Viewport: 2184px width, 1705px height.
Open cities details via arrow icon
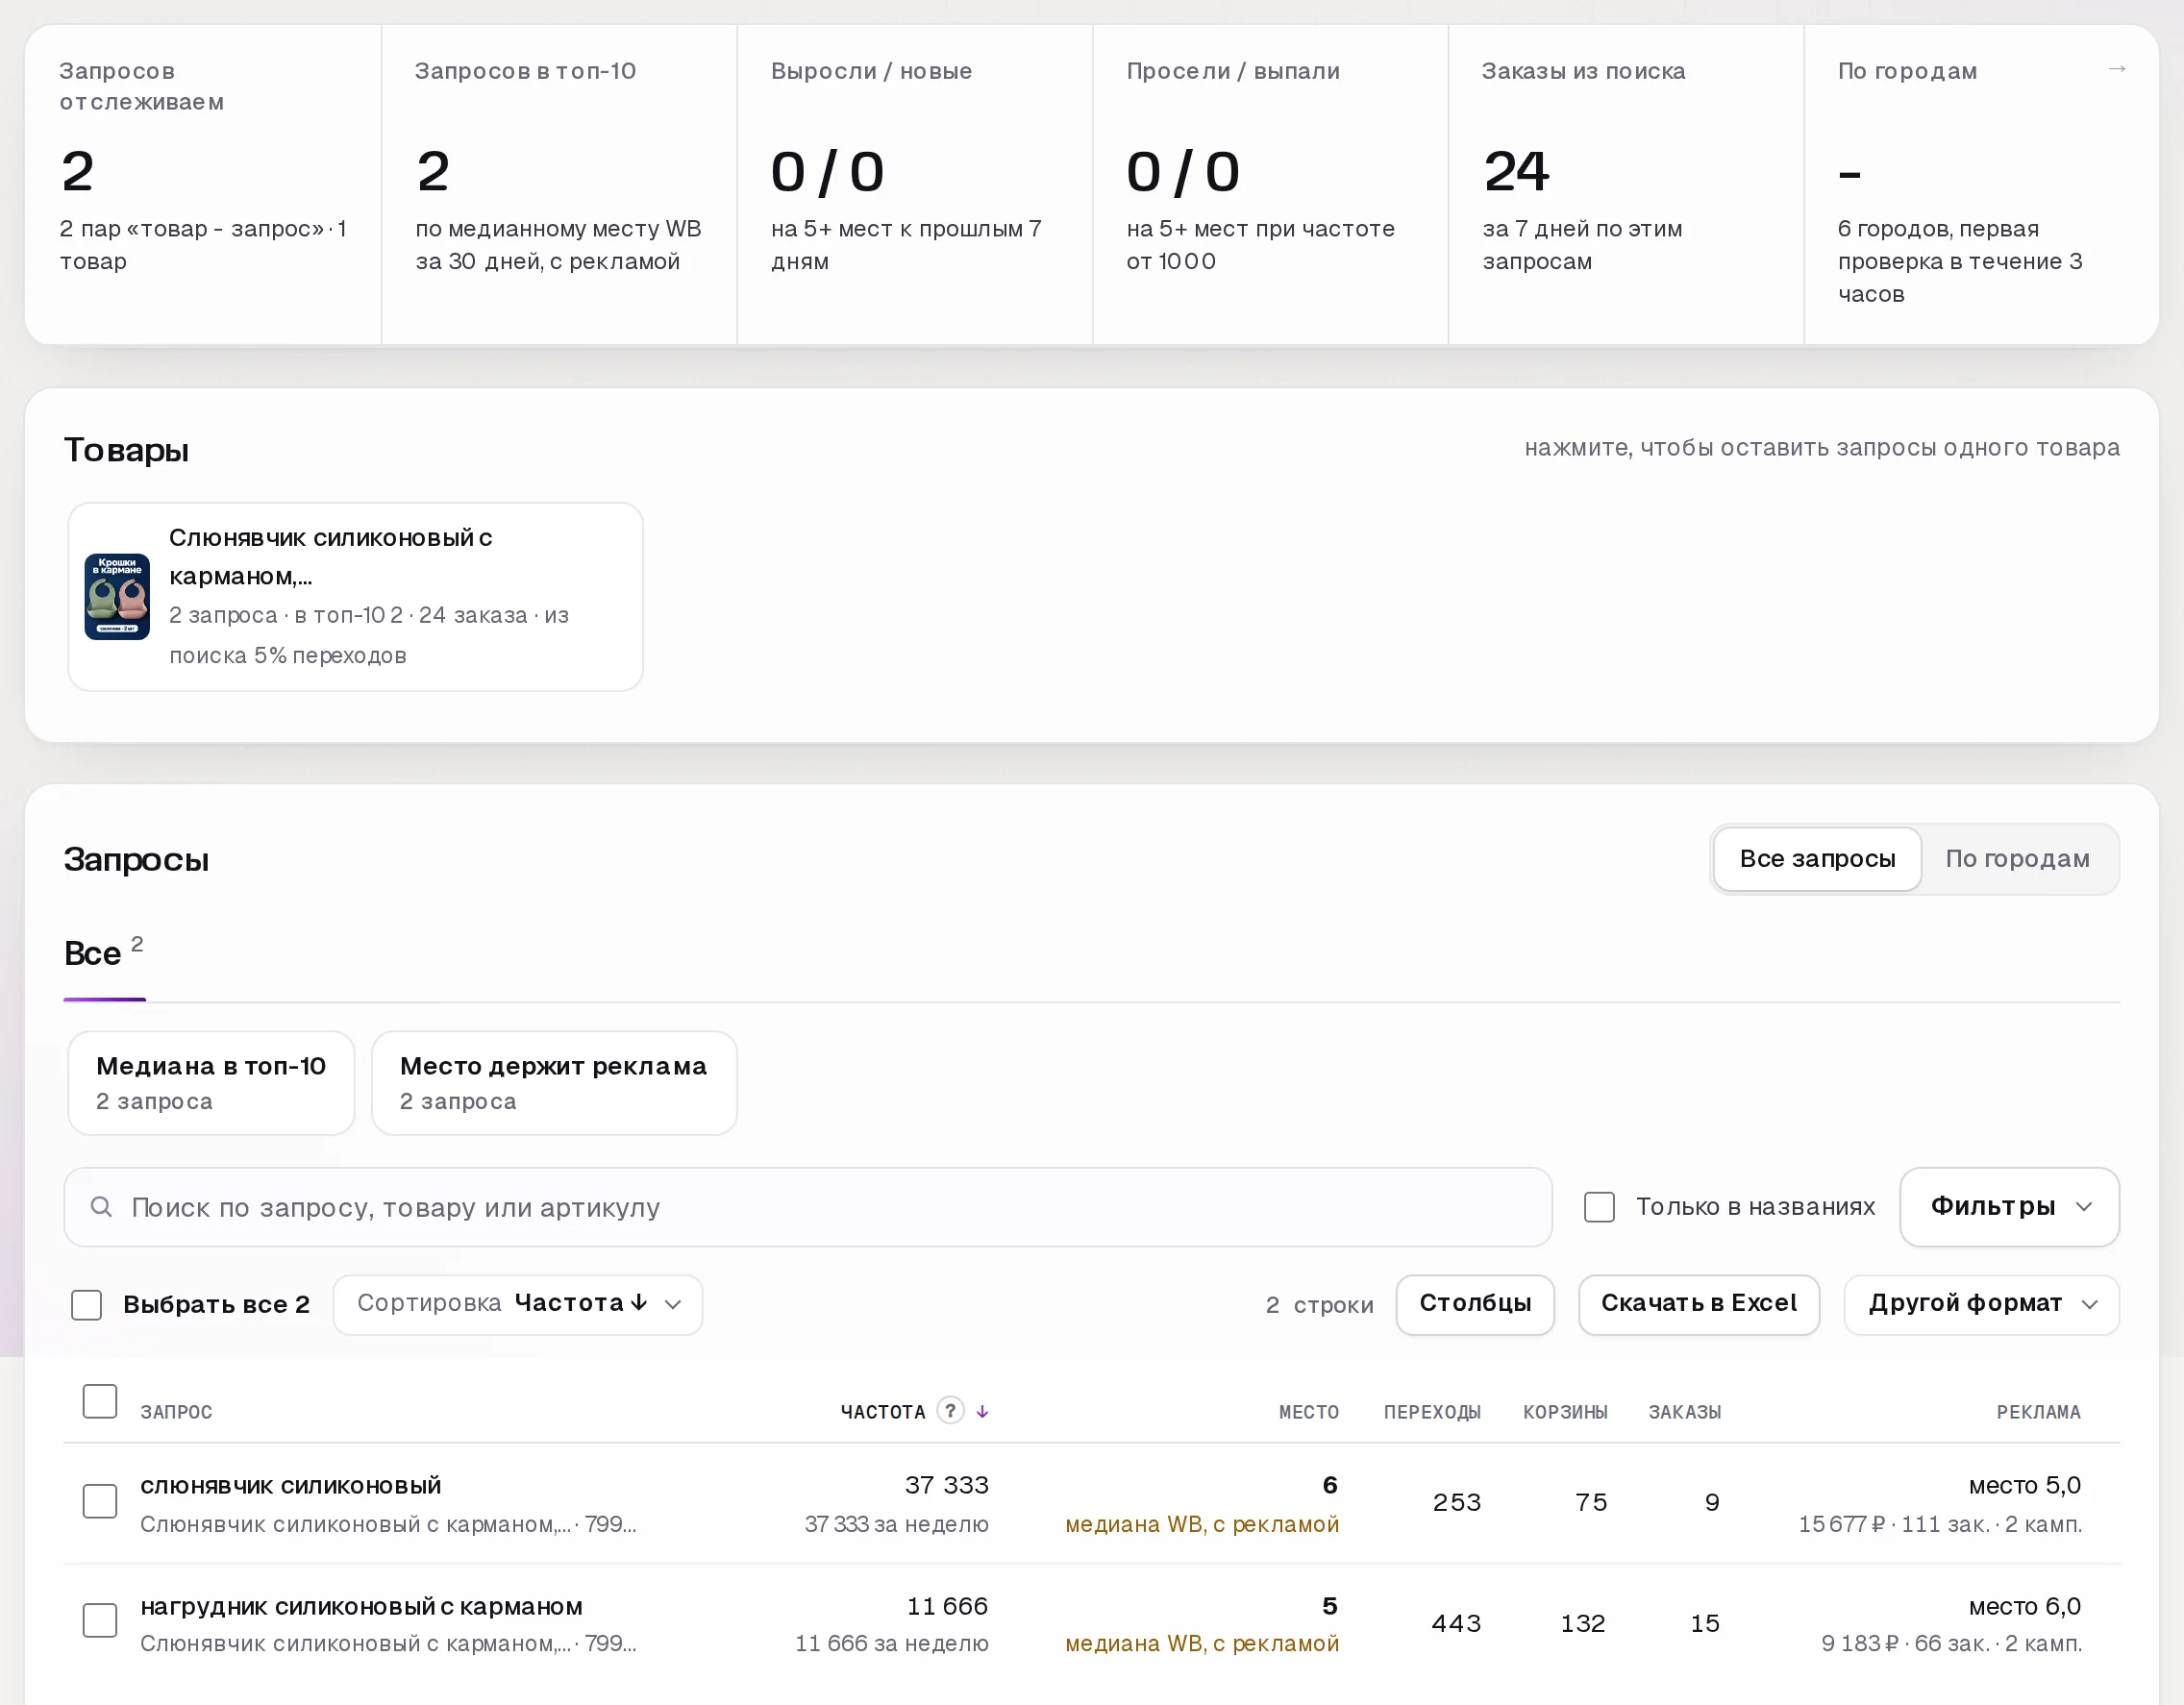tap(2116, 69)
